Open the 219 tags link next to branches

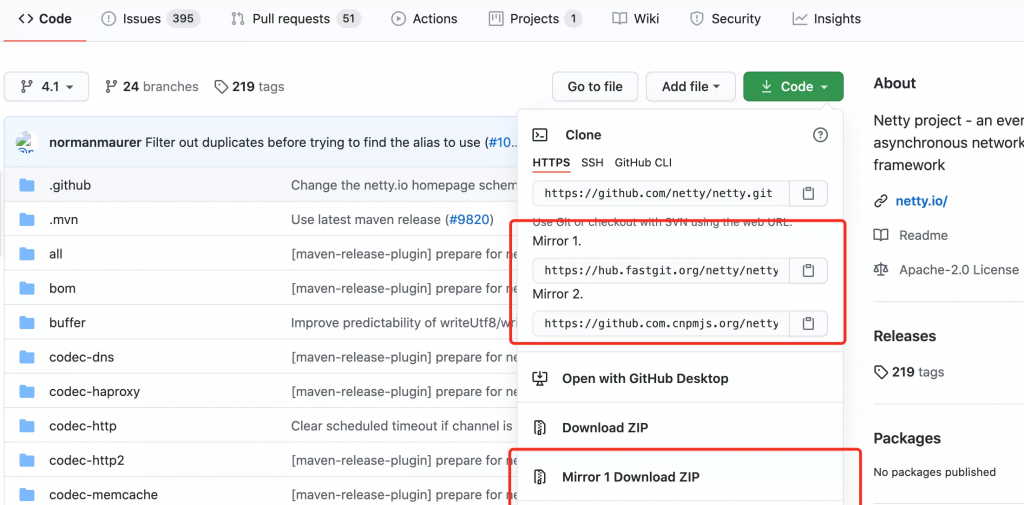(249, 86)
